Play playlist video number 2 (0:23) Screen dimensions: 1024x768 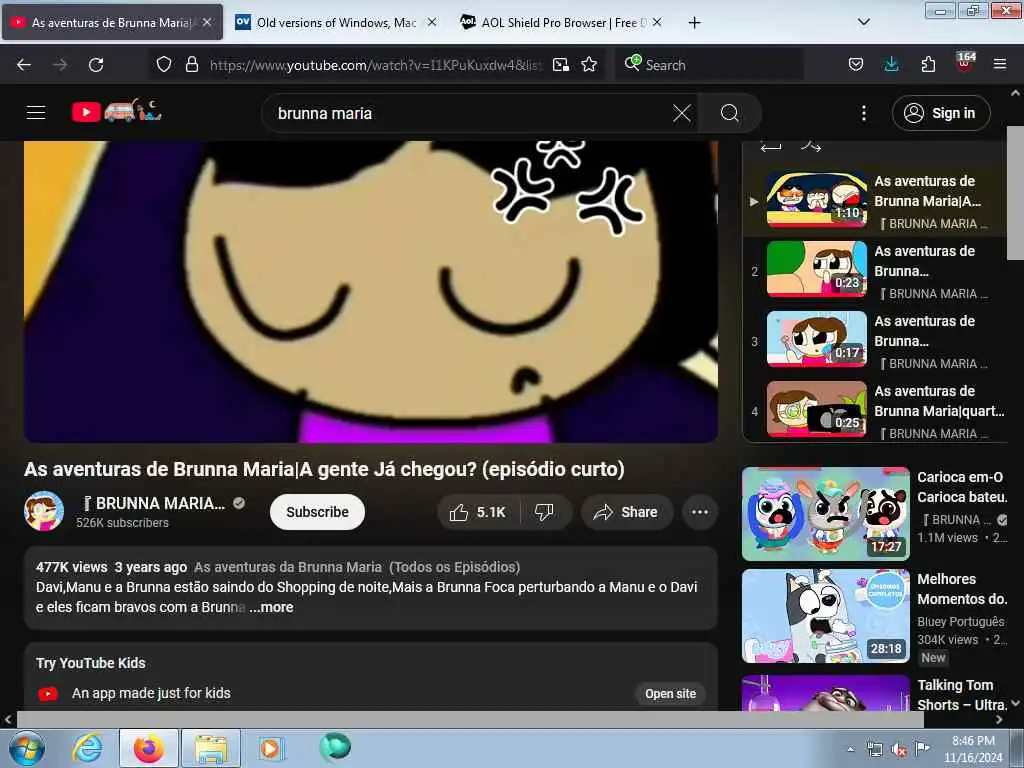(816, 269)
